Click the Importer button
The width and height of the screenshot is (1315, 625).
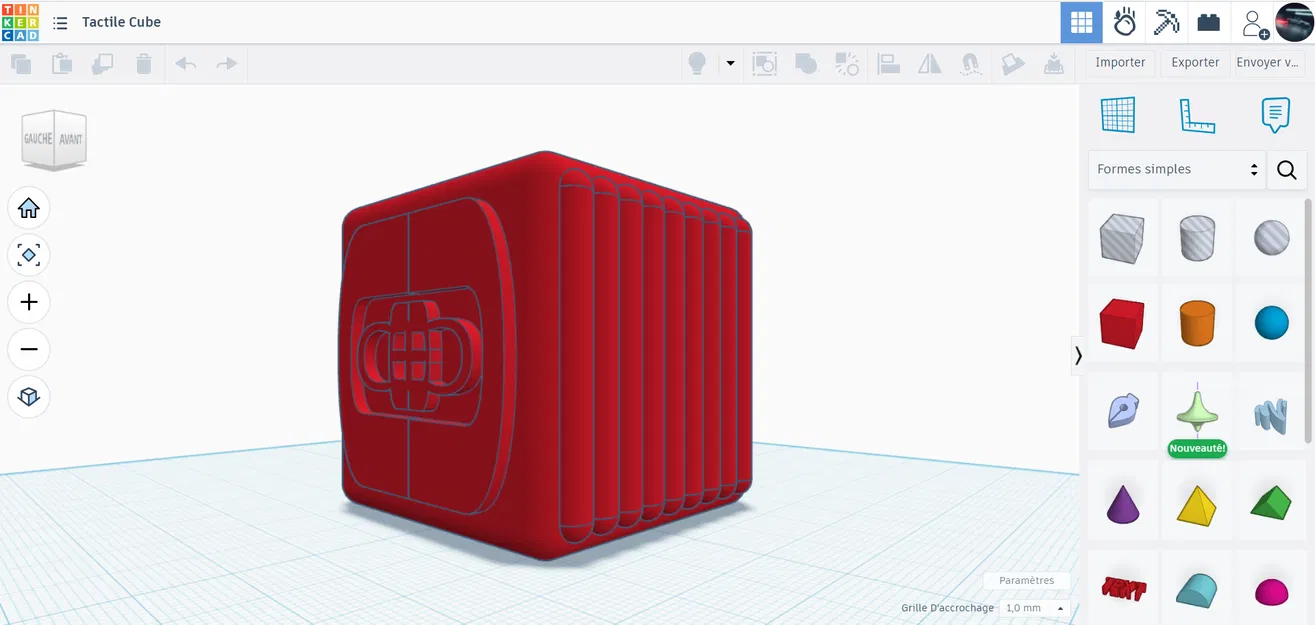(x=1119, y=62)
